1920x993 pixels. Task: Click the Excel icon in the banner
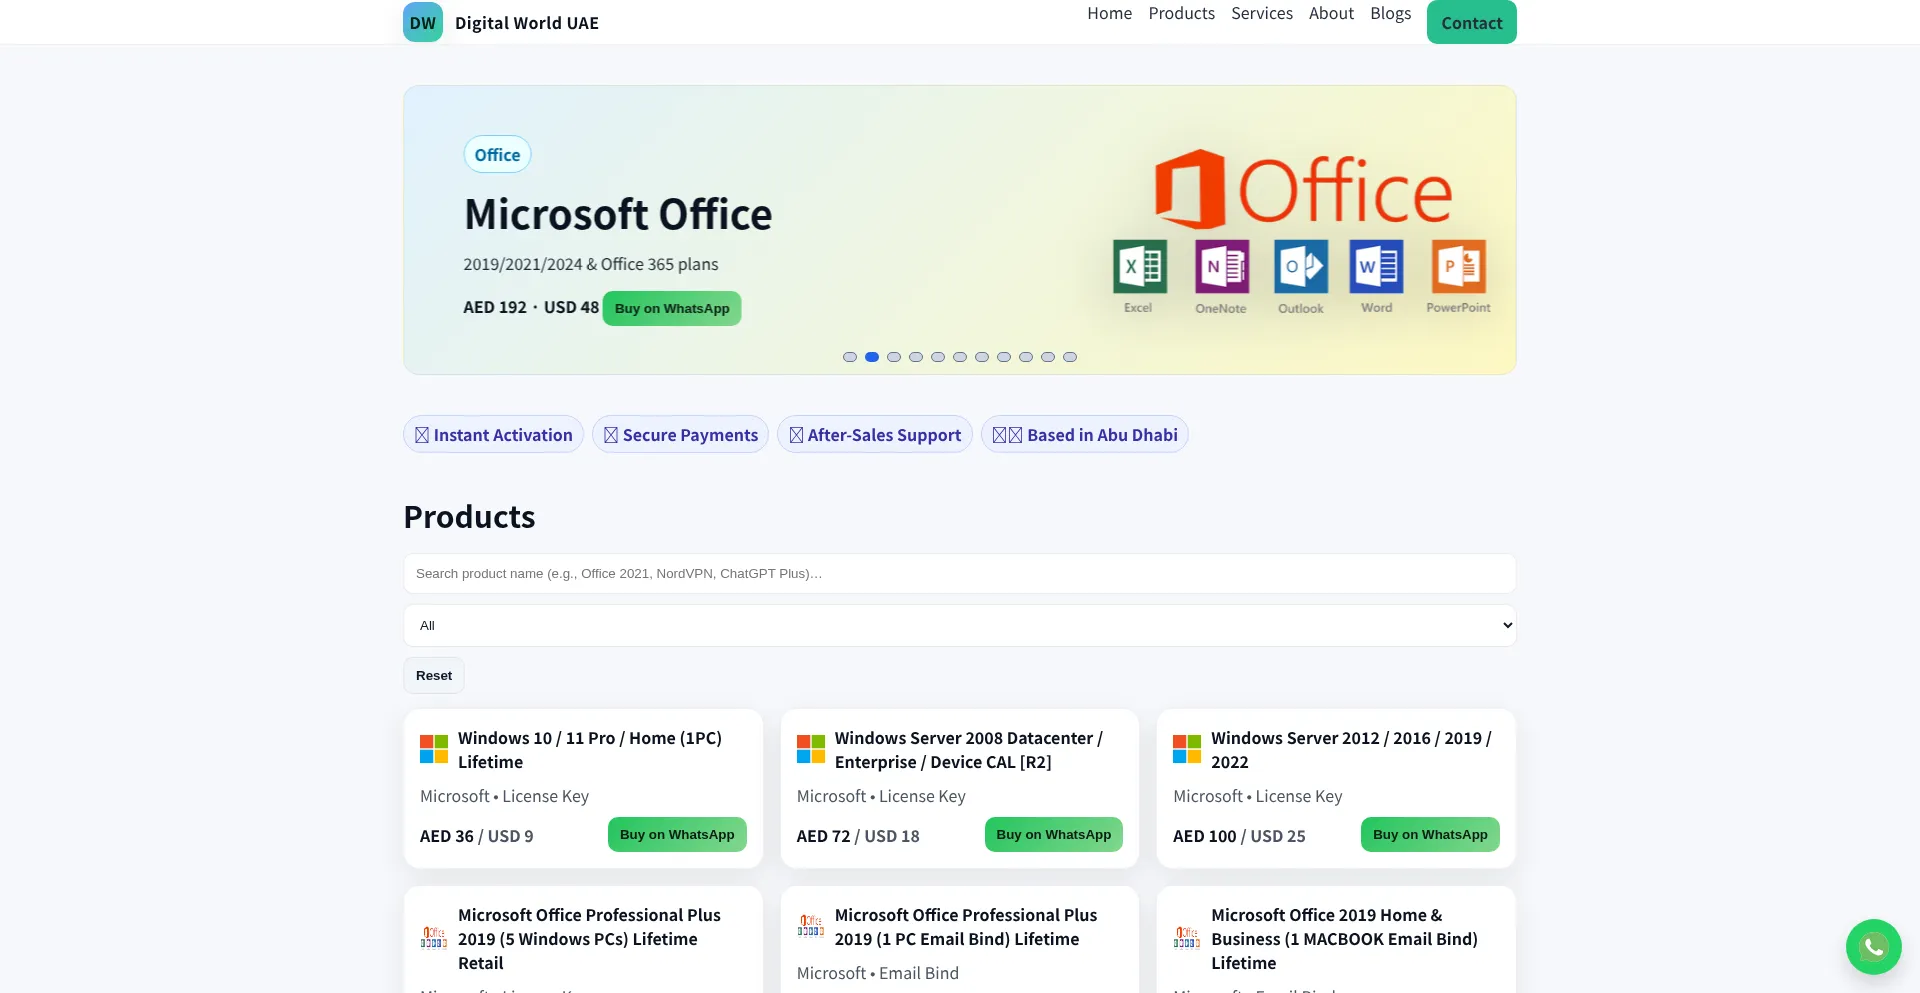1139,266
